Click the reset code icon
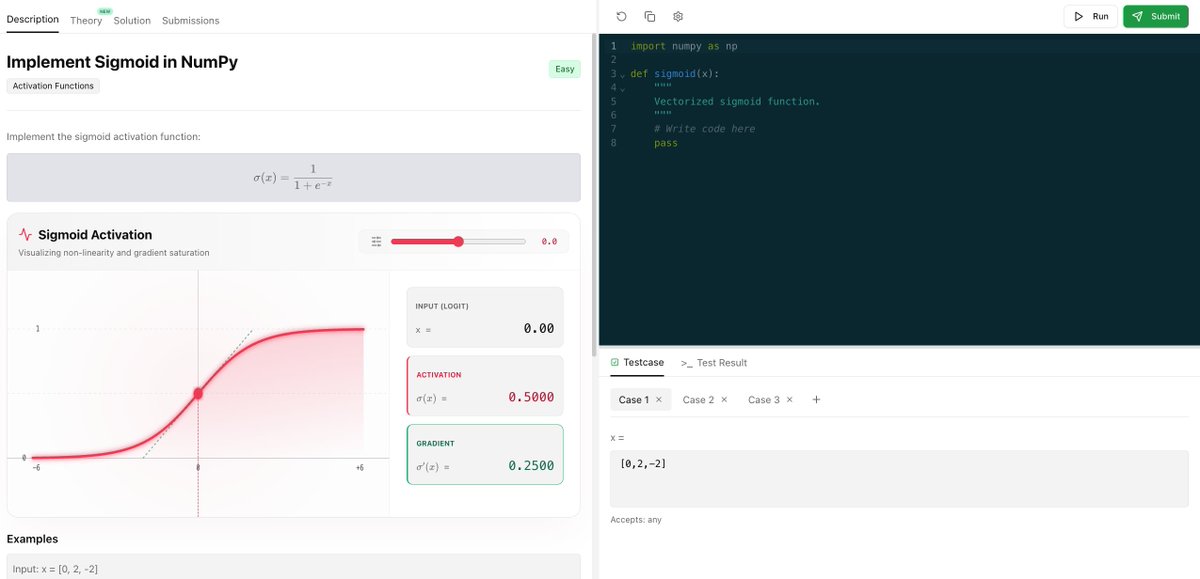This screenshot has height=579, width=1200. (621, 16)
